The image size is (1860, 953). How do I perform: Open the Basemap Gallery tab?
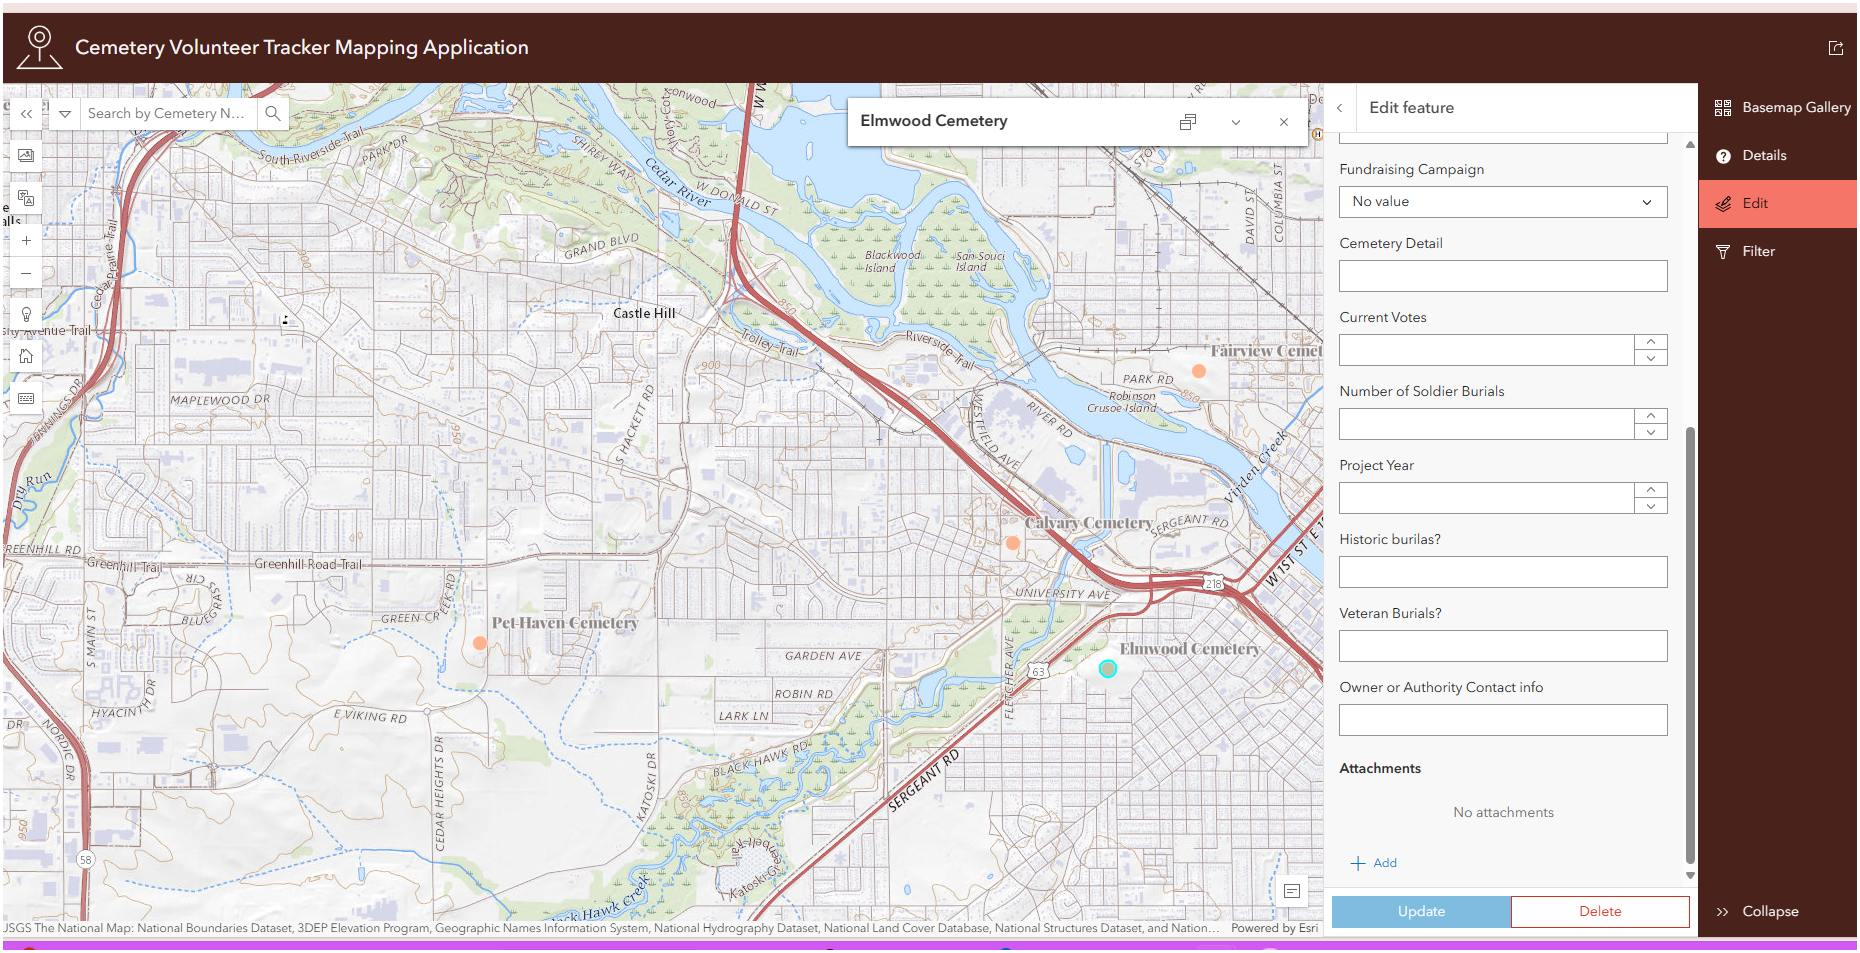pos(1778,108)
